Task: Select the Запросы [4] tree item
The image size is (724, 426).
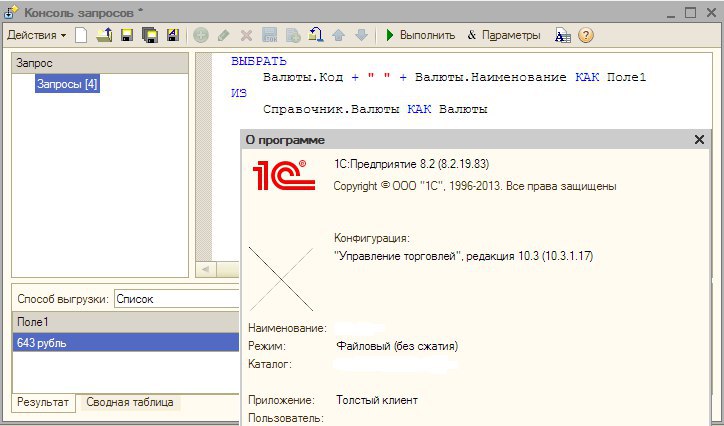Action: tap(67, 84)
